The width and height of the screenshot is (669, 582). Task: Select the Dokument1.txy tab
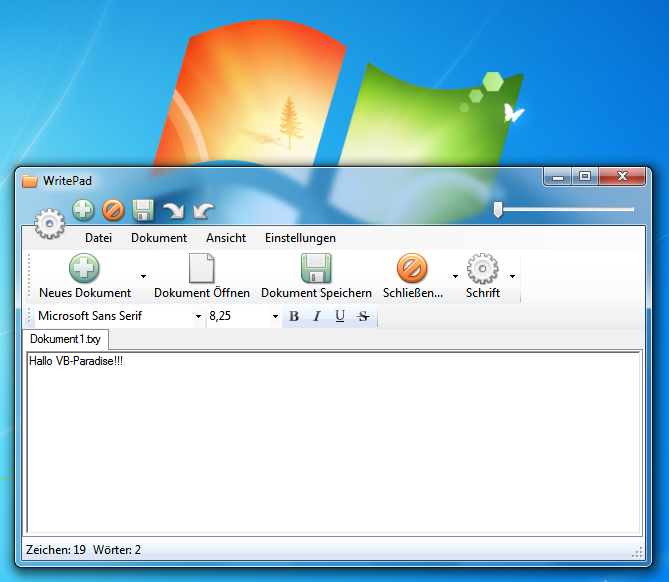[x=65, y=339]
